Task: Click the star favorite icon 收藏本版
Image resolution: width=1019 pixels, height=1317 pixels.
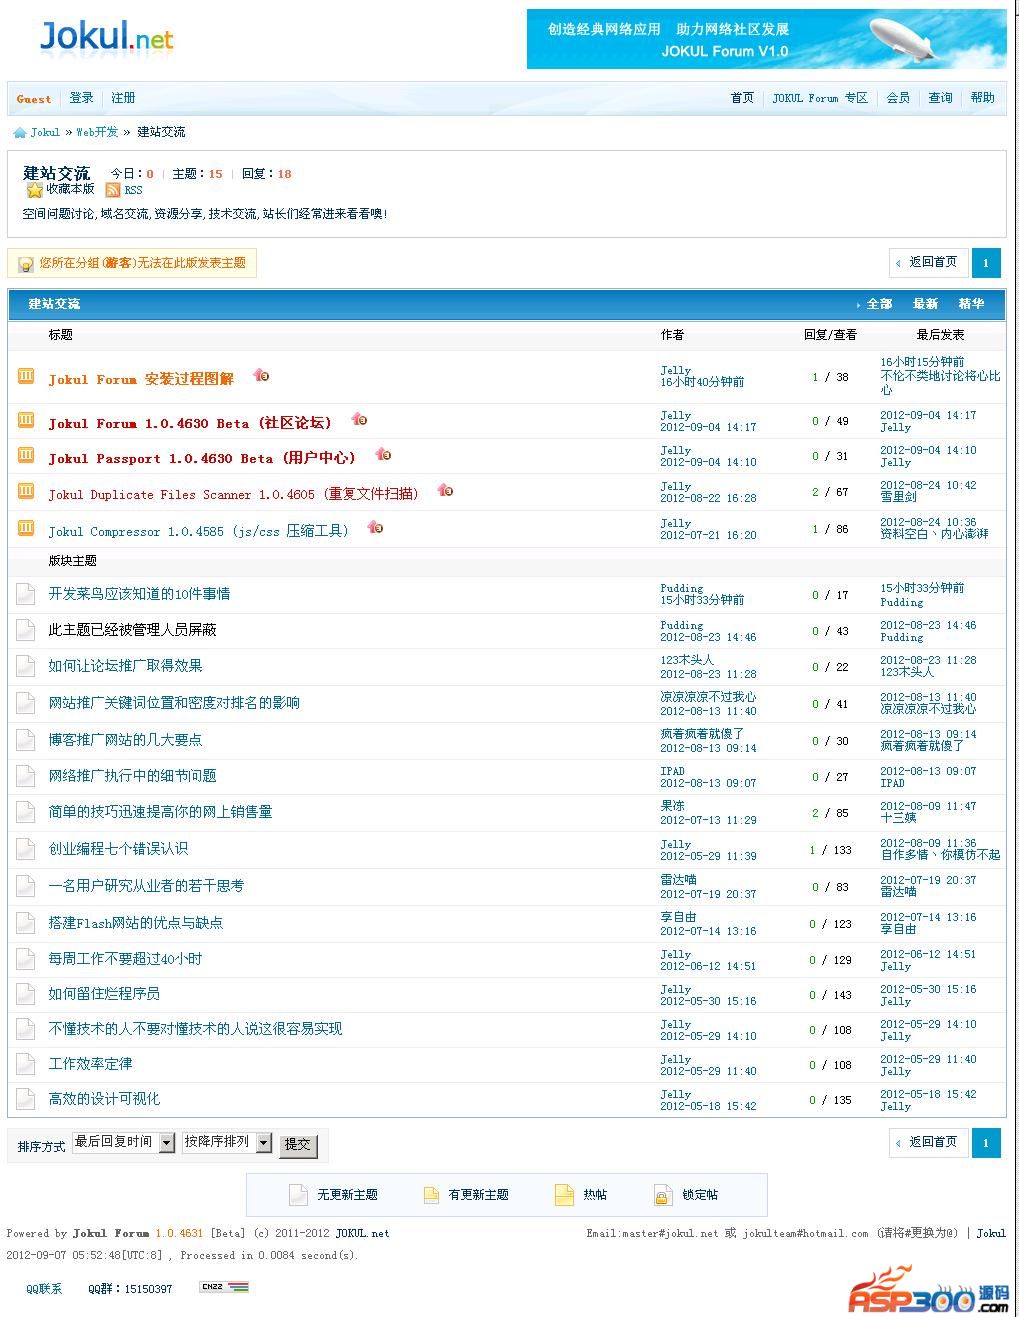Action: pos(35,189)
